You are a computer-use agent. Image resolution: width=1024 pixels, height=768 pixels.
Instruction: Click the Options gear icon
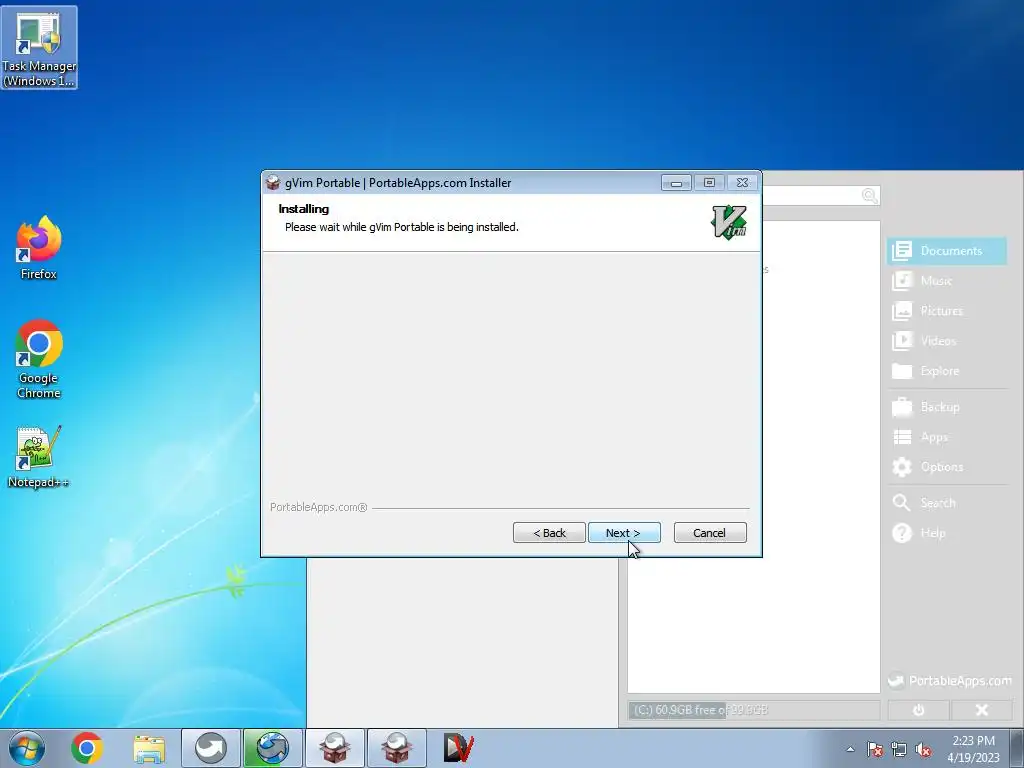tap(902, 467)
